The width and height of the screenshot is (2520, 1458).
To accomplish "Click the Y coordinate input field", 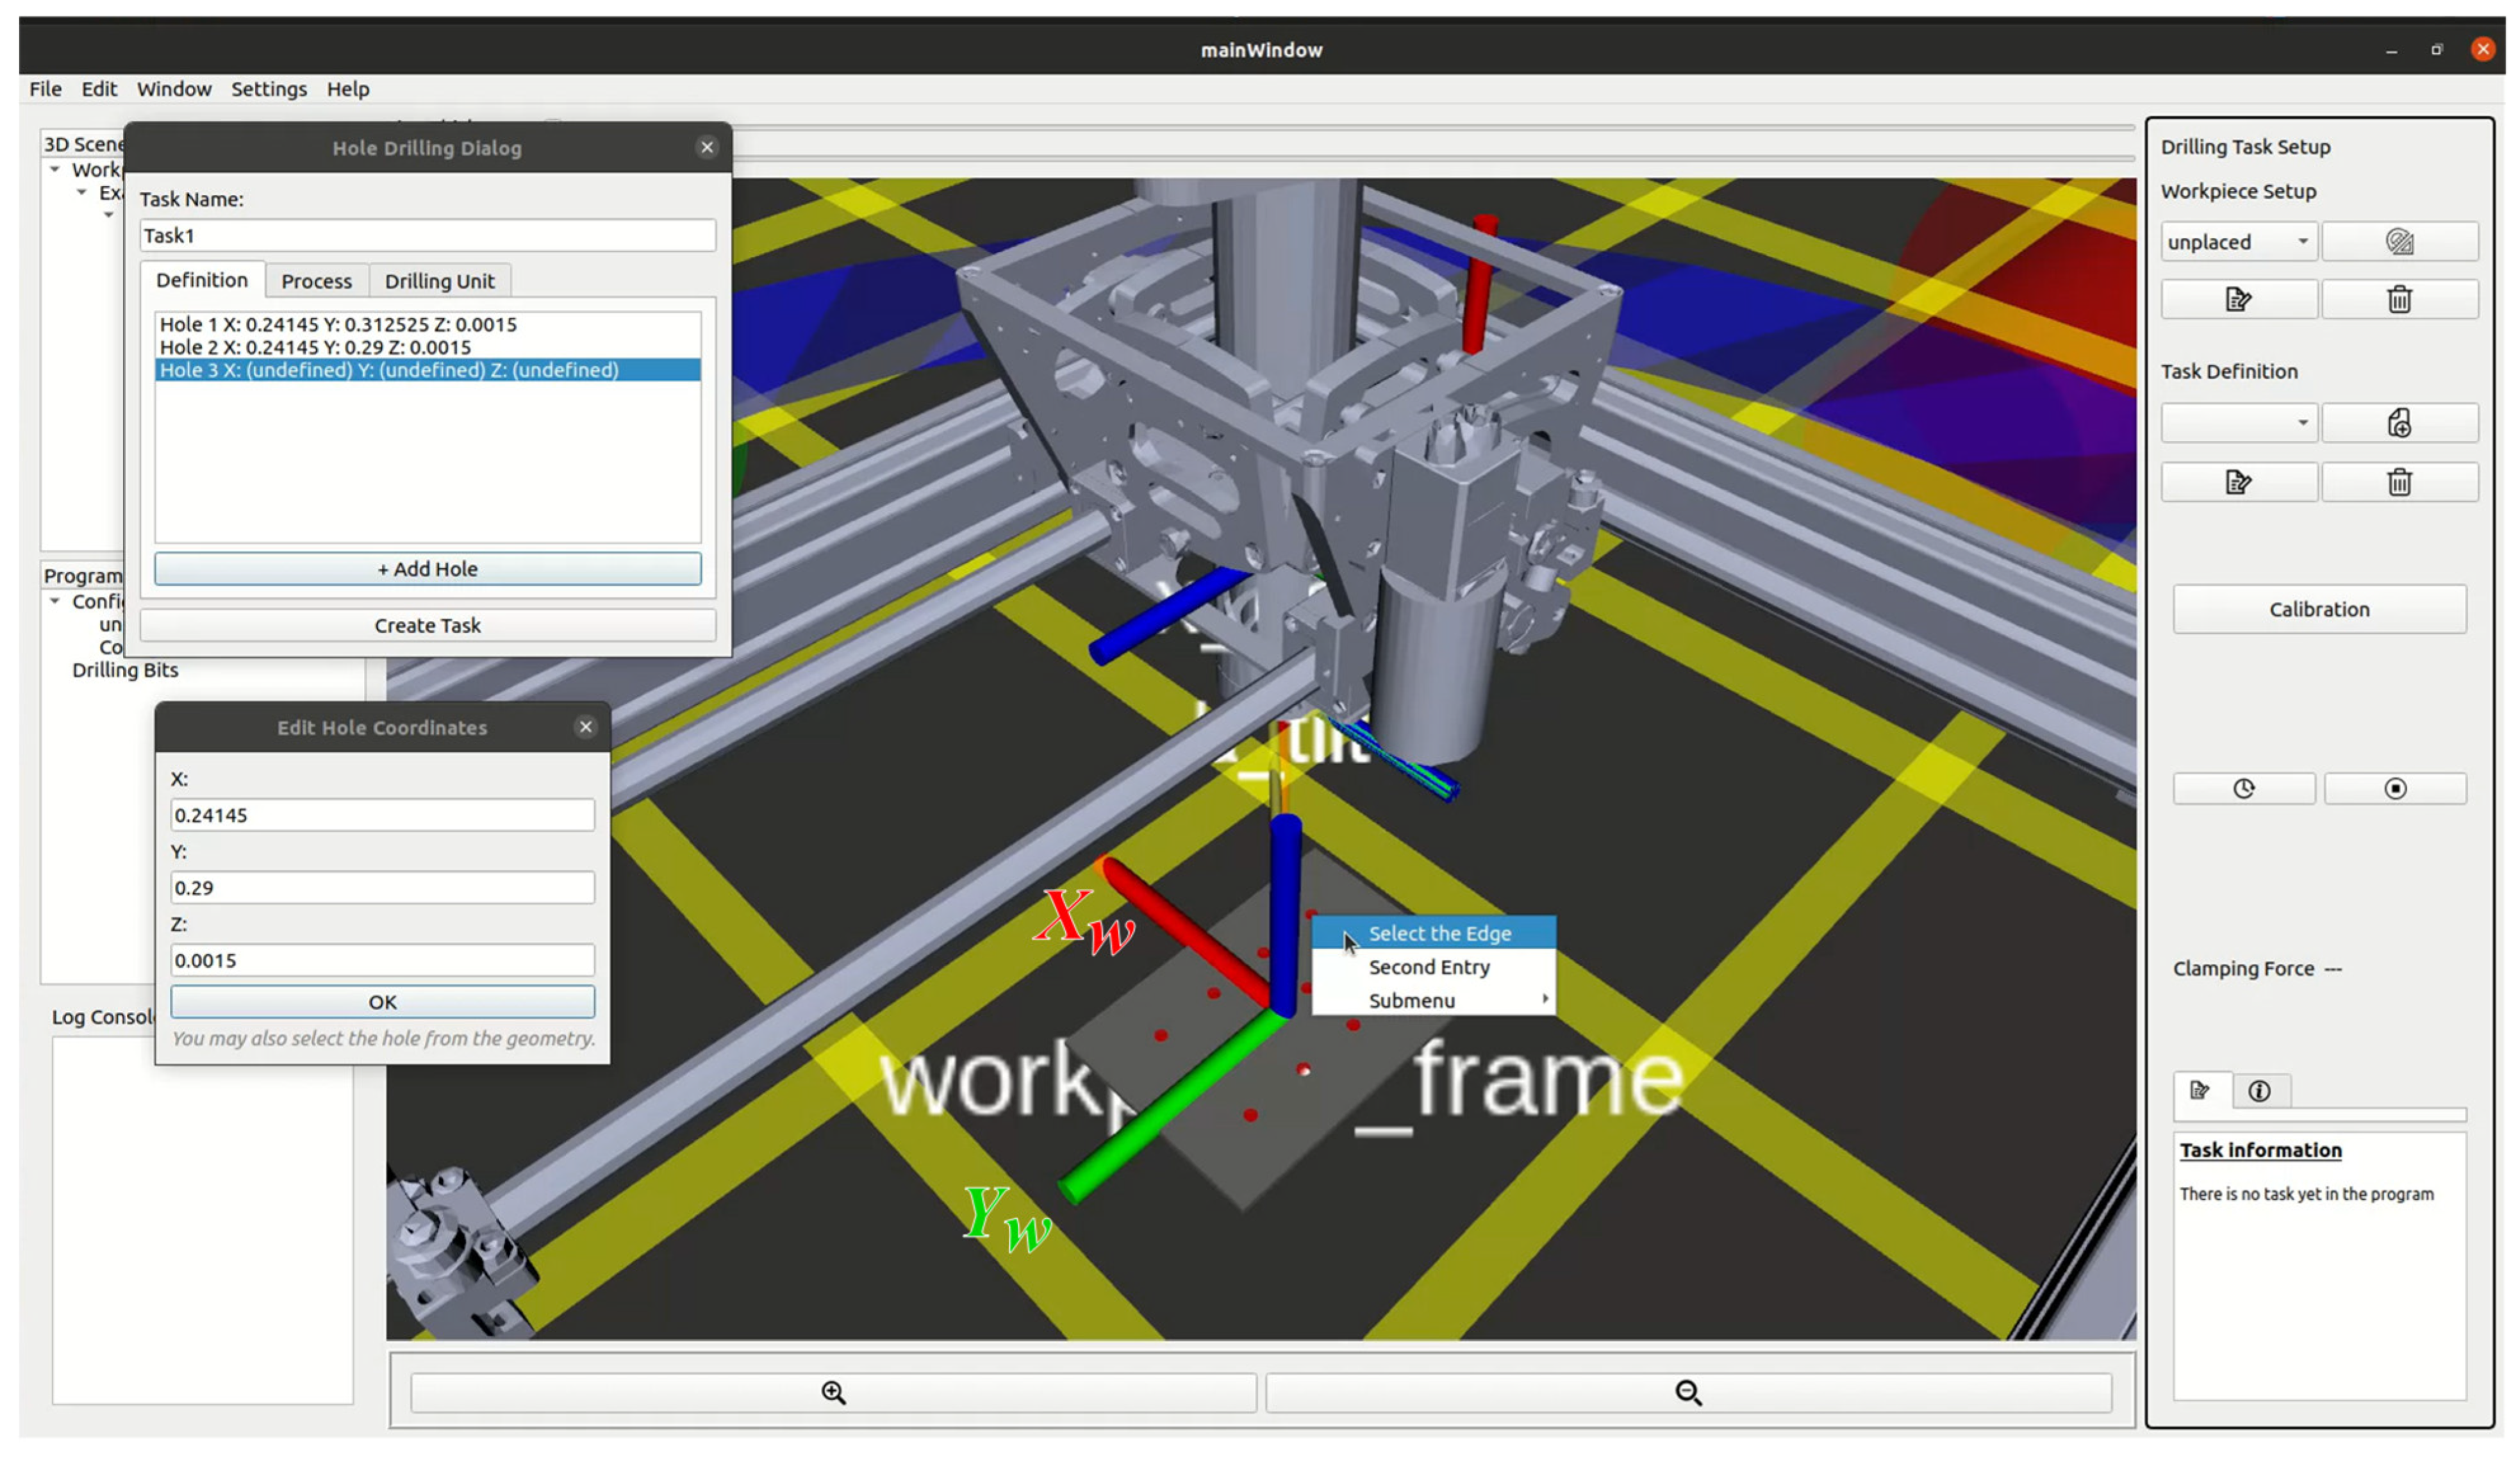I will pos(382,887).
